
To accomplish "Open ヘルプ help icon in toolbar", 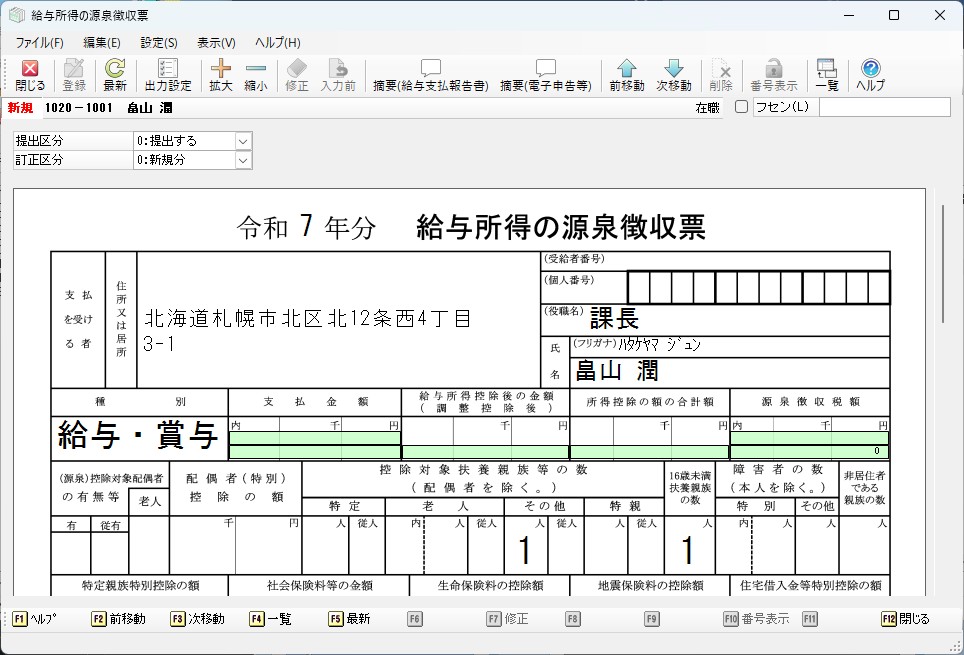I will (x=870, y=75).
